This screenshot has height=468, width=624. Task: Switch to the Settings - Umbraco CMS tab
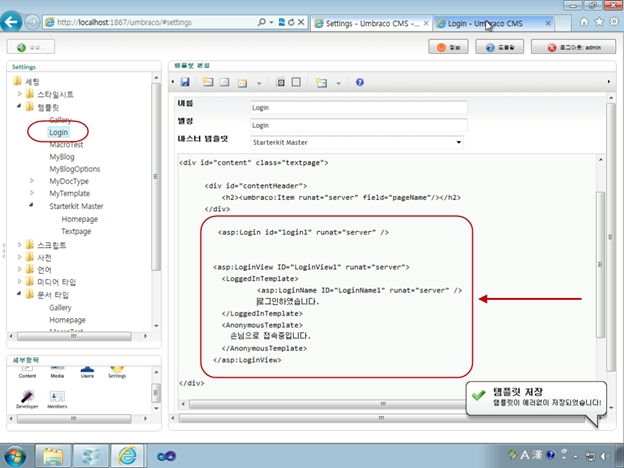tap(371, 23)
